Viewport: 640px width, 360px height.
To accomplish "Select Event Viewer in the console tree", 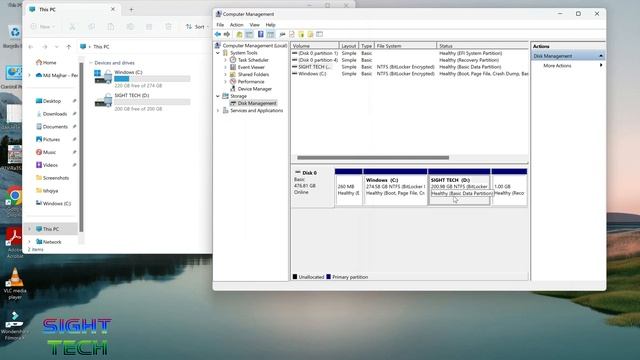I will click(251, 67).
